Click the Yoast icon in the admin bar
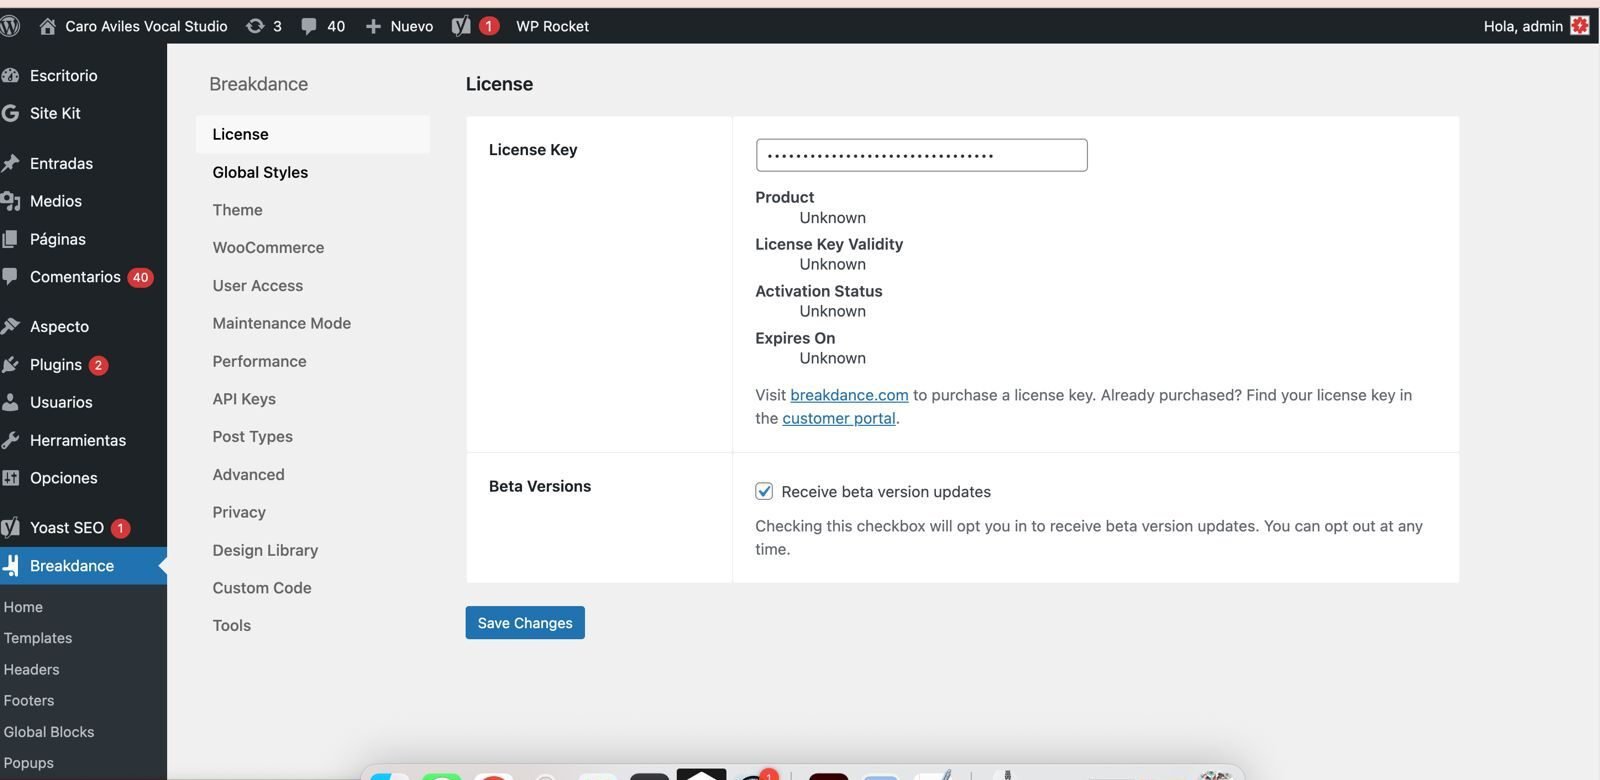 [x=461, y=26]
